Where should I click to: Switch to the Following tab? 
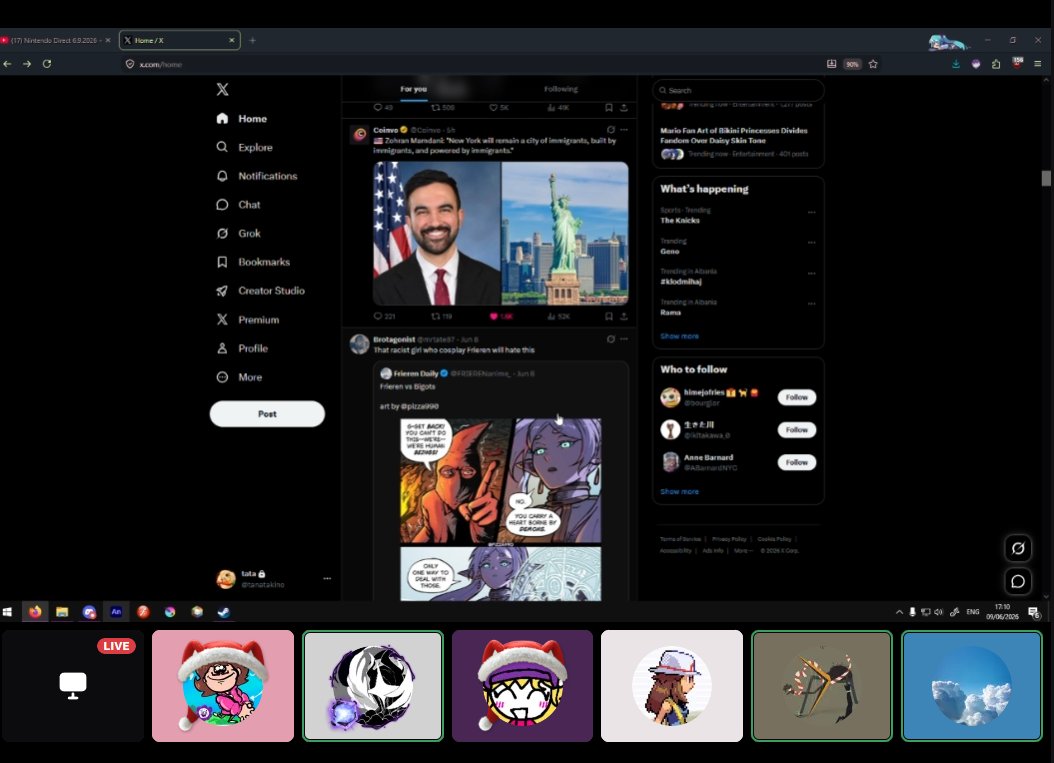[x=561, y=89]
